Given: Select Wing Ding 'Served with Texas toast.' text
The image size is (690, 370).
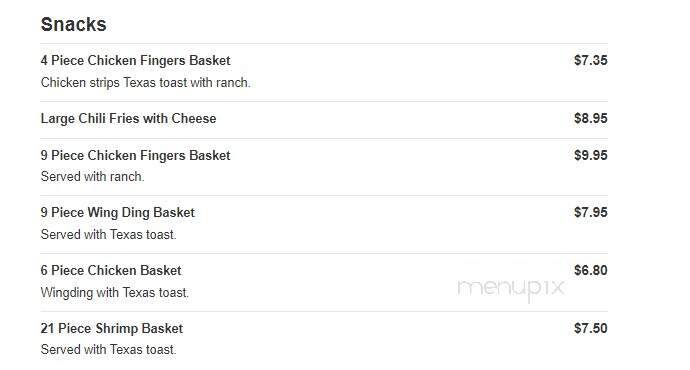Looking at the screenshot, I should pos(108,234).
